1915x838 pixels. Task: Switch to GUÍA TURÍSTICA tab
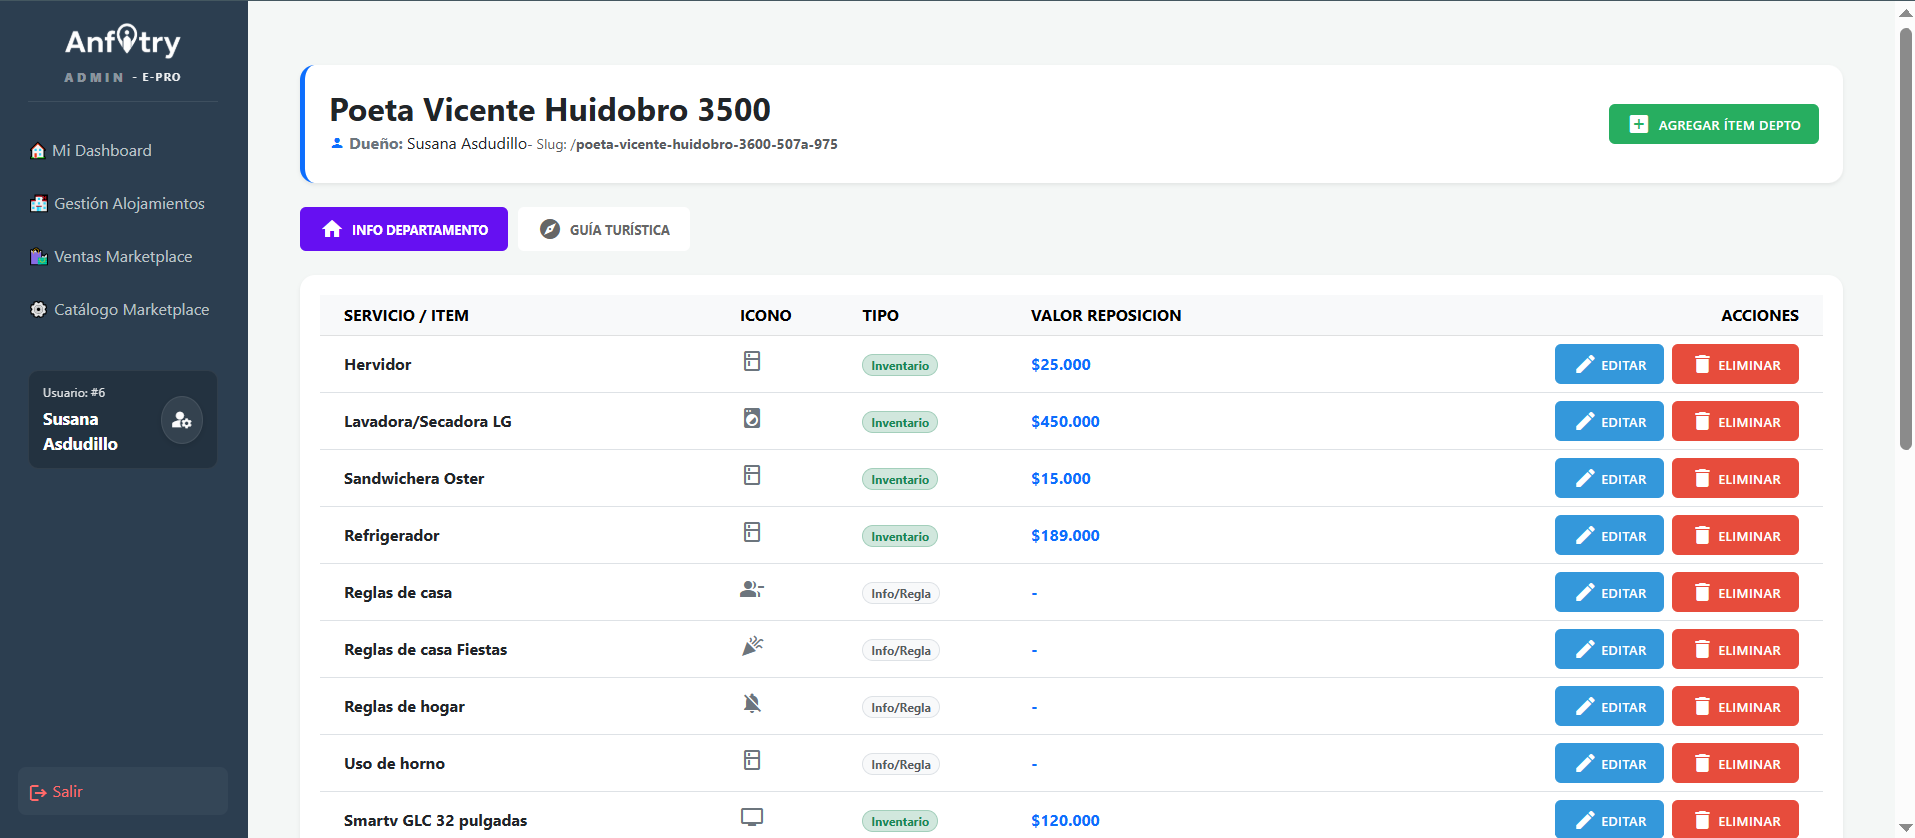(x=604, y=229)
